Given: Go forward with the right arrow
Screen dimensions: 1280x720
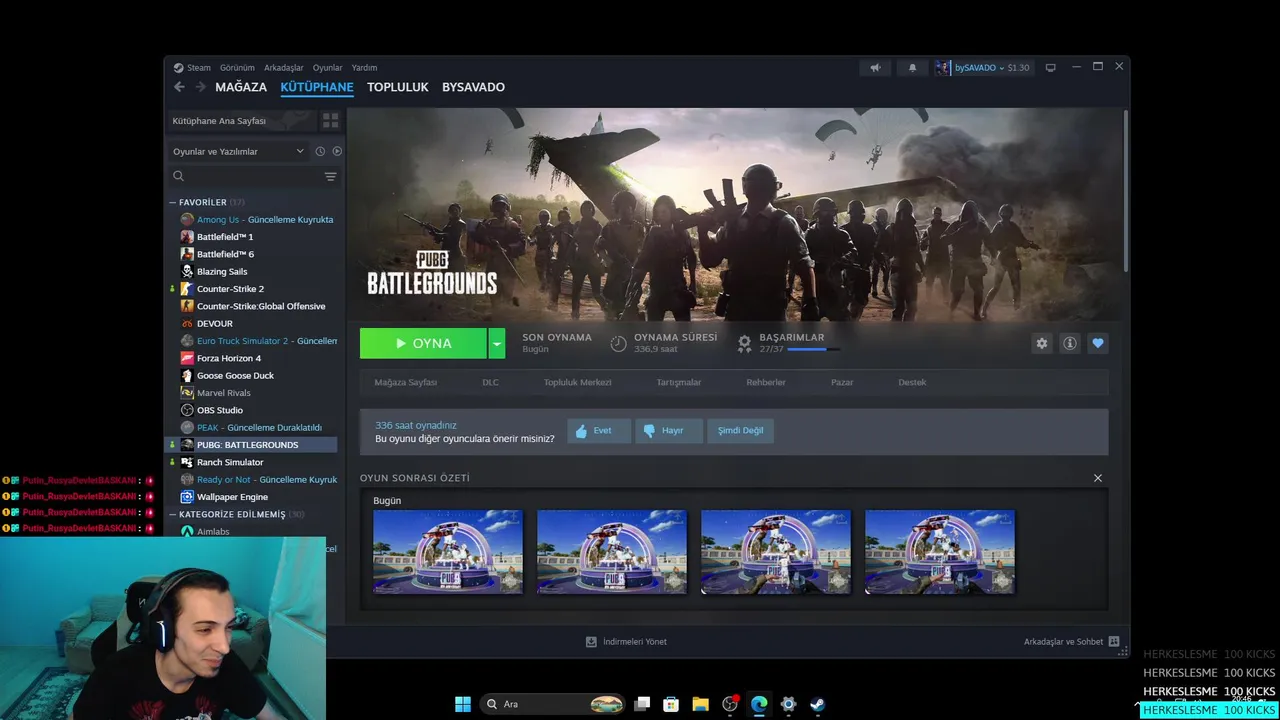Looking at the screenshot, I should [x=200, y=87].
